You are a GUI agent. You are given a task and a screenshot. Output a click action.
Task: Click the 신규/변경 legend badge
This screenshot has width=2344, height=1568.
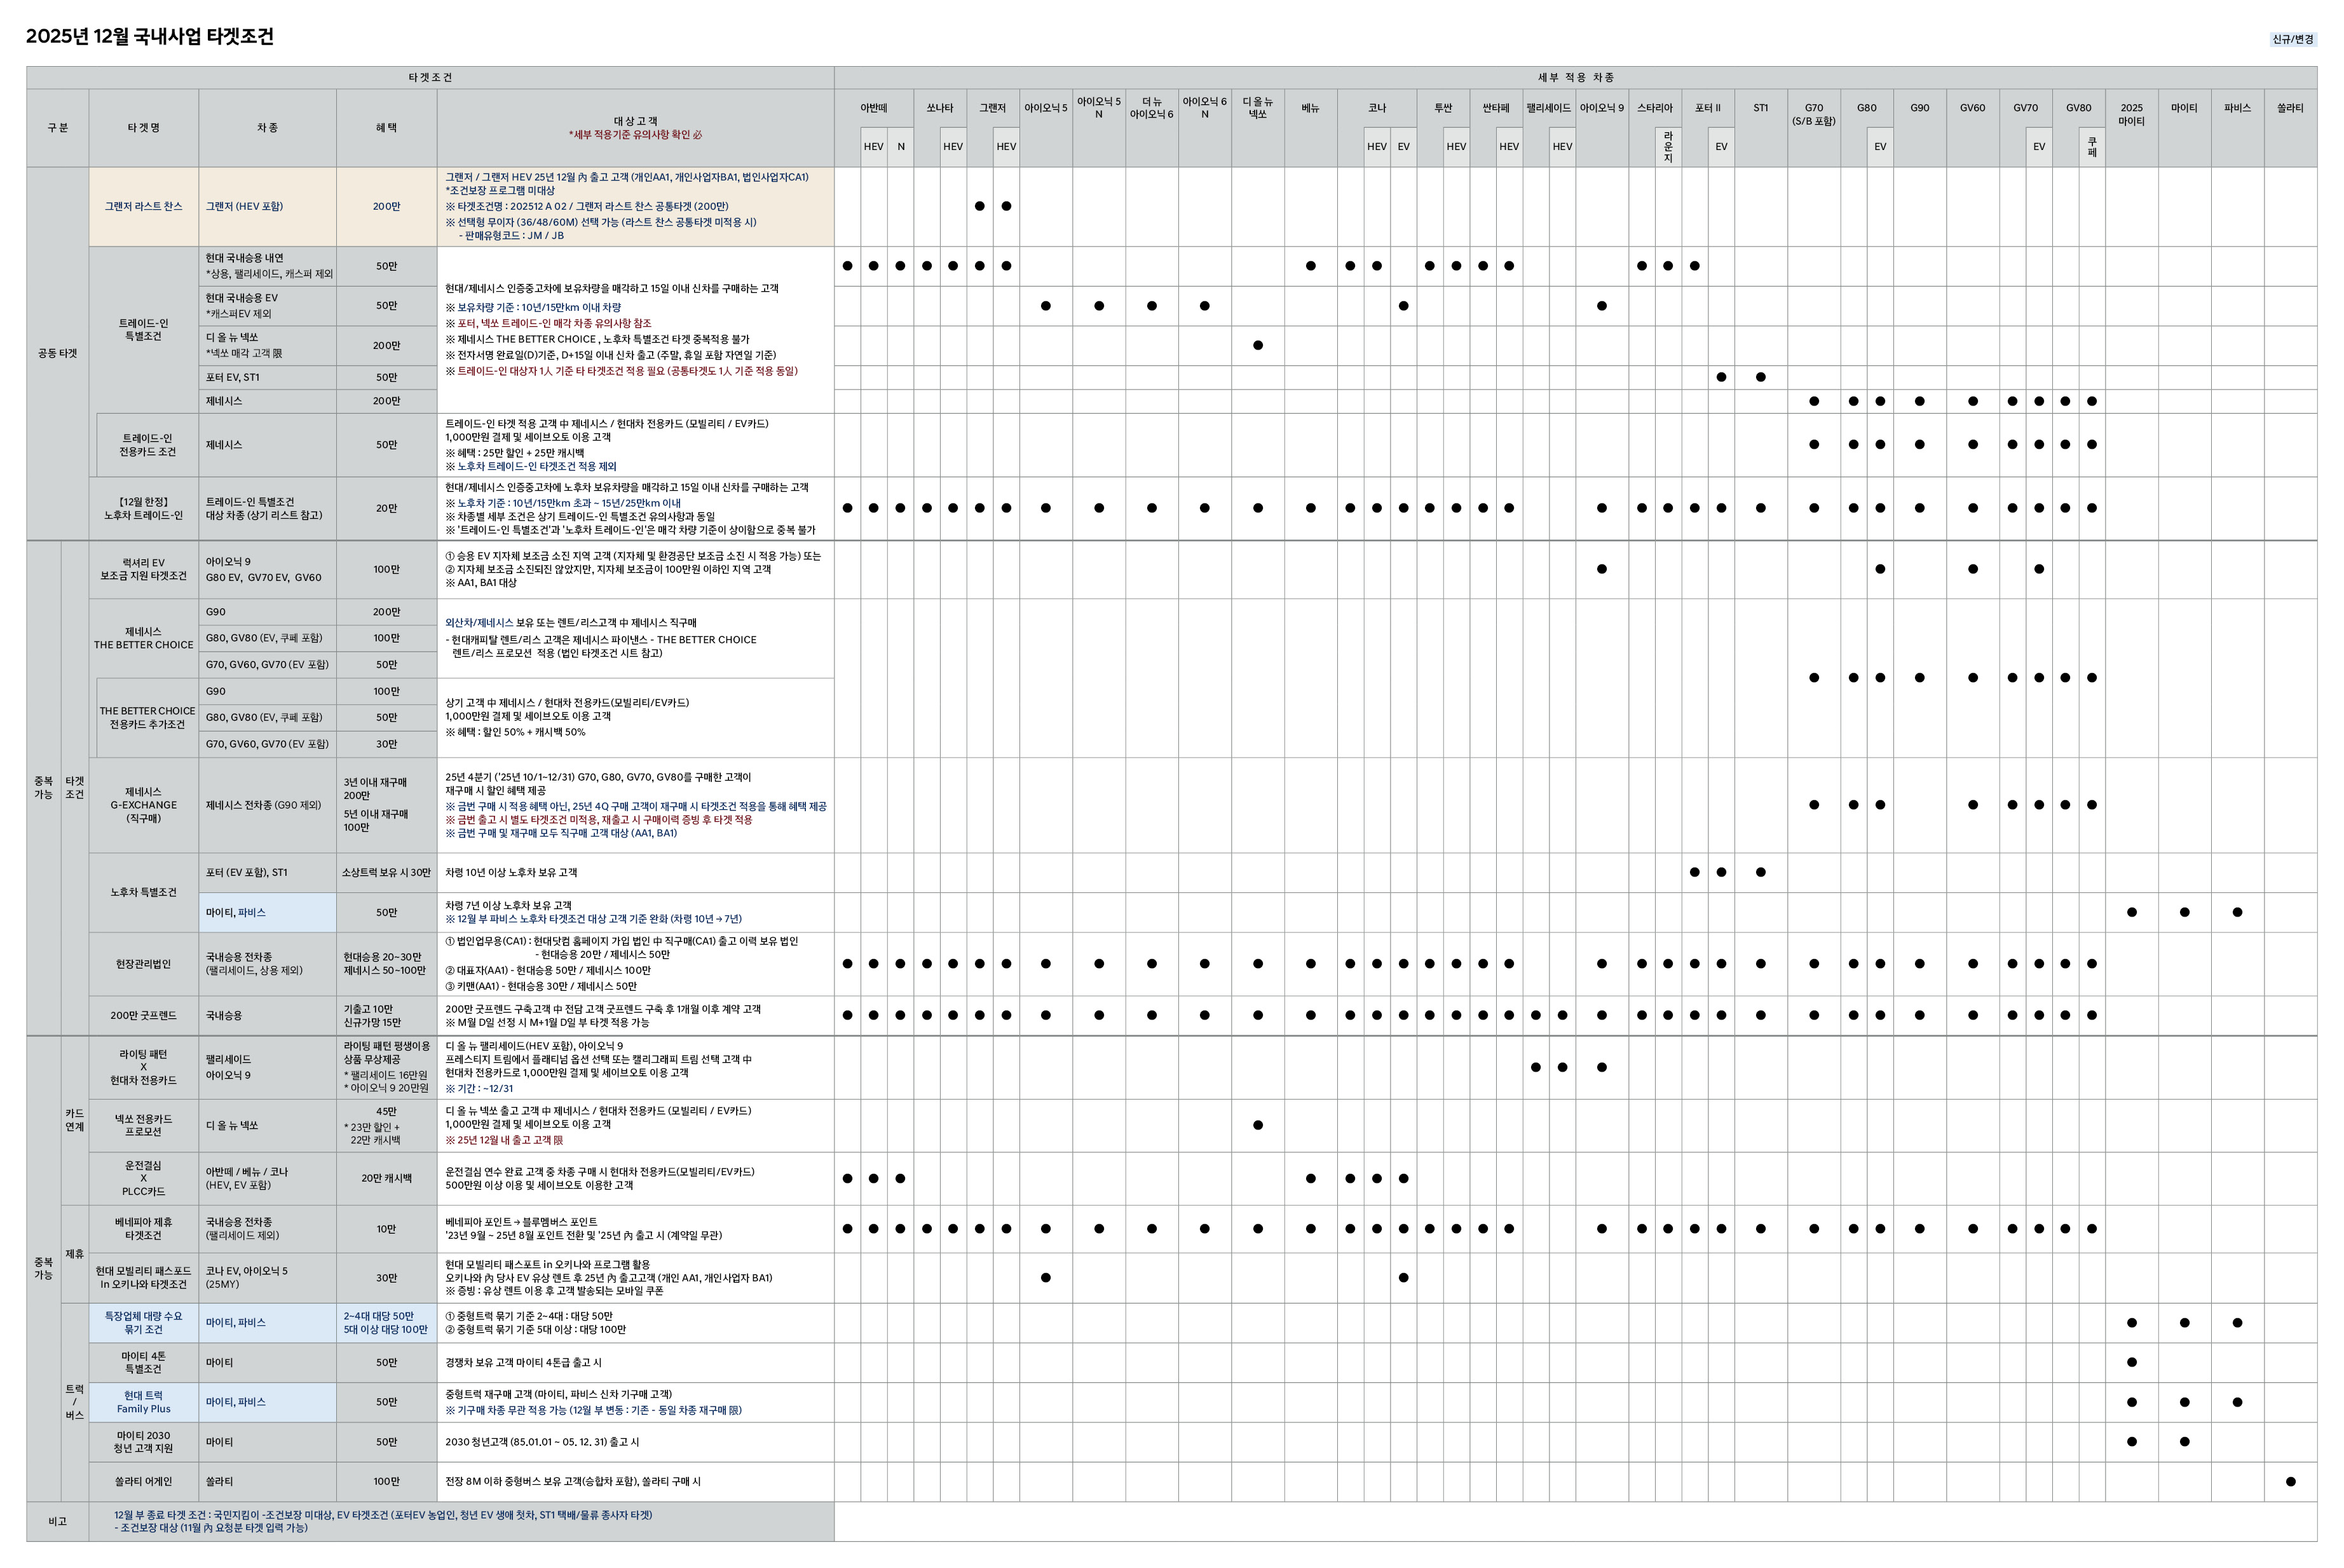coord(2292,39)
